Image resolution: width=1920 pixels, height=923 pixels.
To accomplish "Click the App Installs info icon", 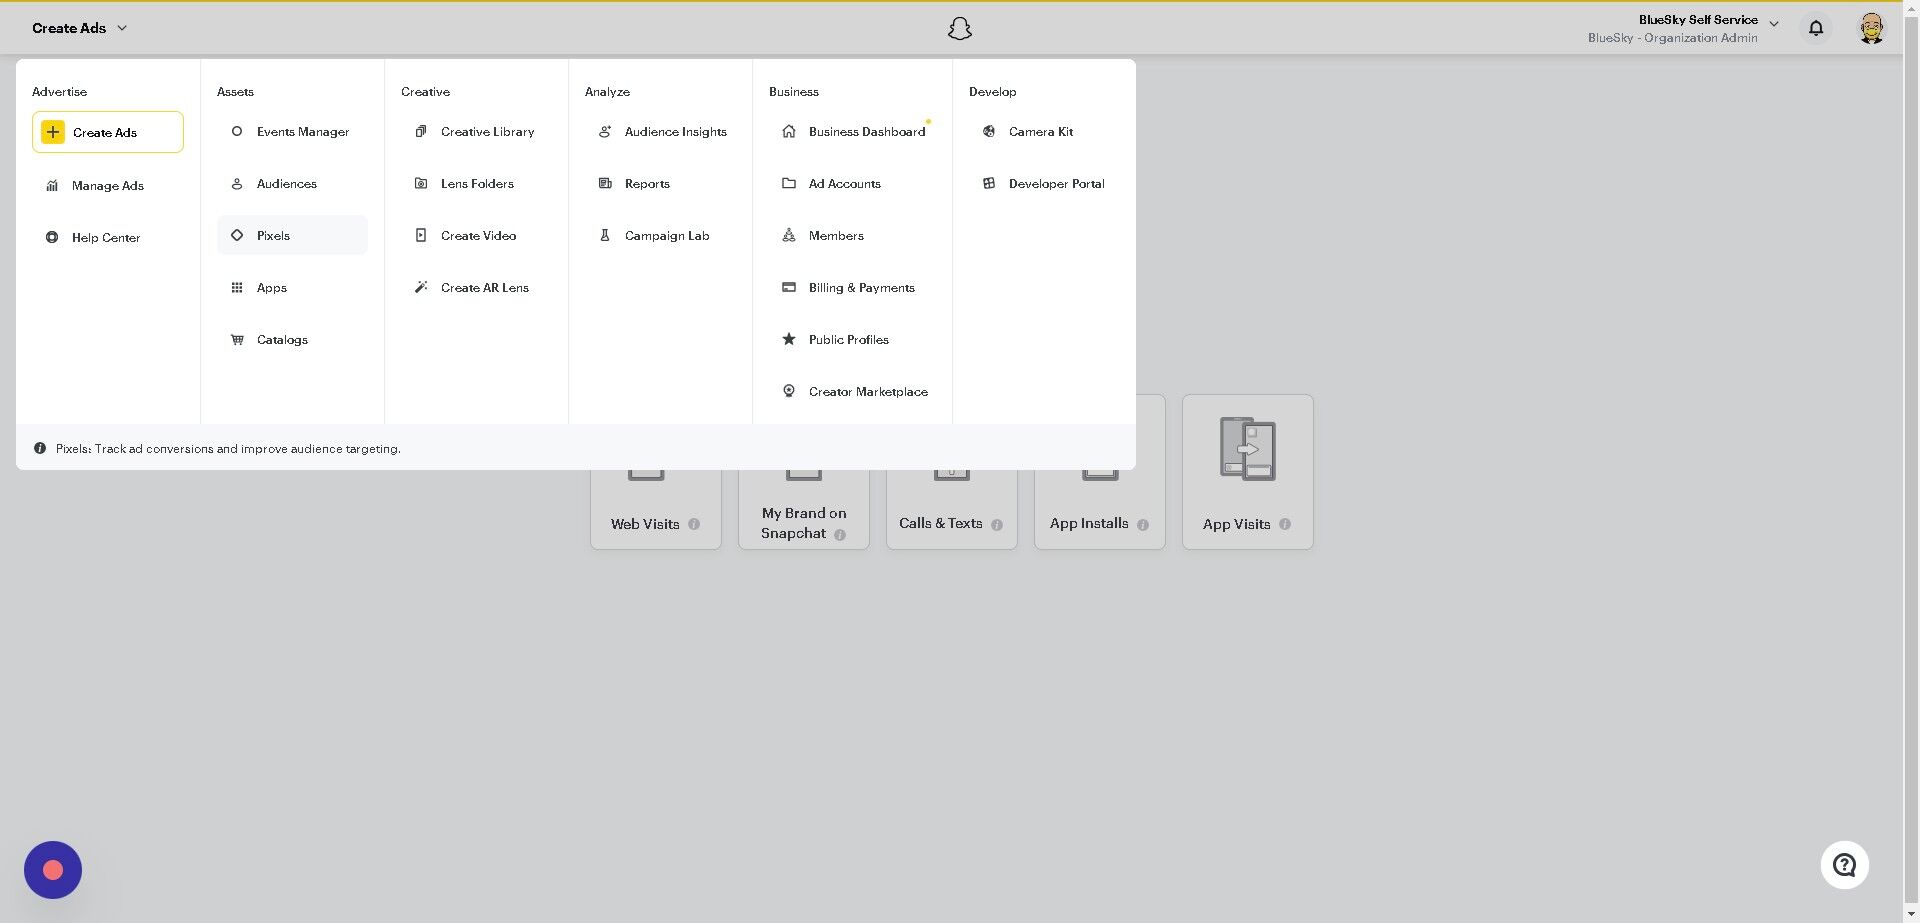I will (1143, 525).
